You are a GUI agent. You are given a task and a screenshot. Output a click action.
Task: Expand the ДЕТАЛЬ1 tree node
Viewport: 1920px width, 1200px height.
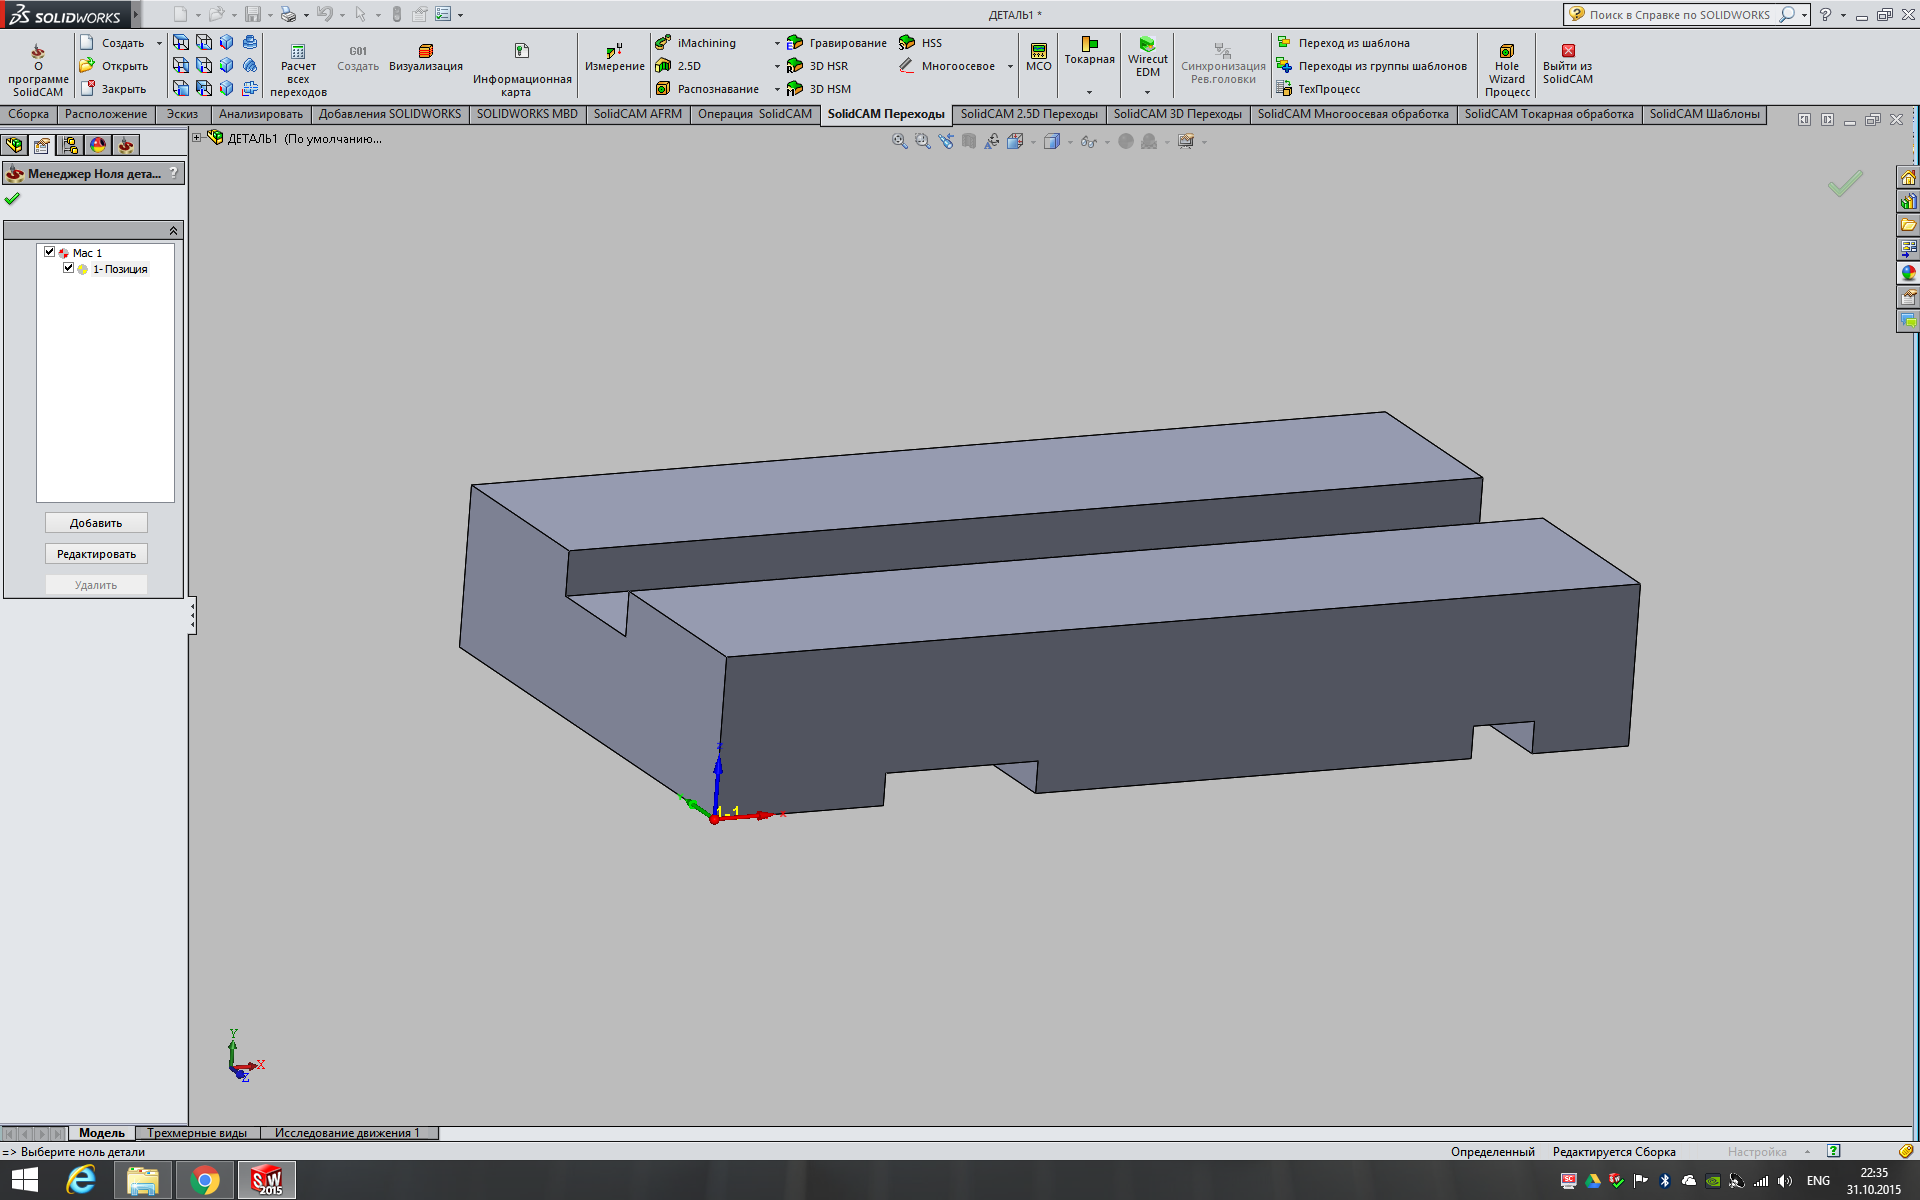(x=197, y=138)
